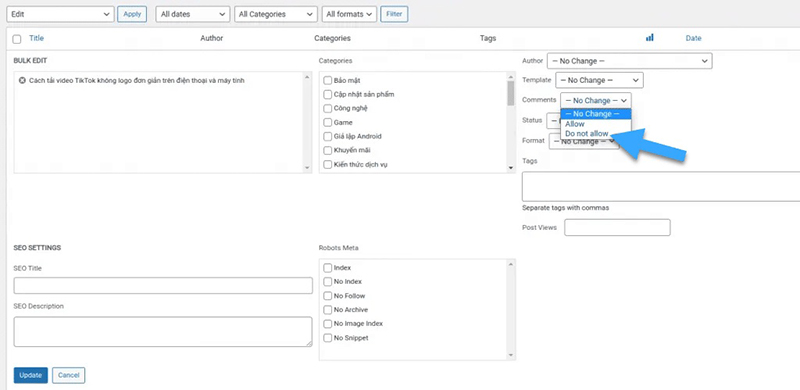The width and height of the screenshot is (800, 390).
Task: Check the Game category
Action: click(x=328, y=123)
